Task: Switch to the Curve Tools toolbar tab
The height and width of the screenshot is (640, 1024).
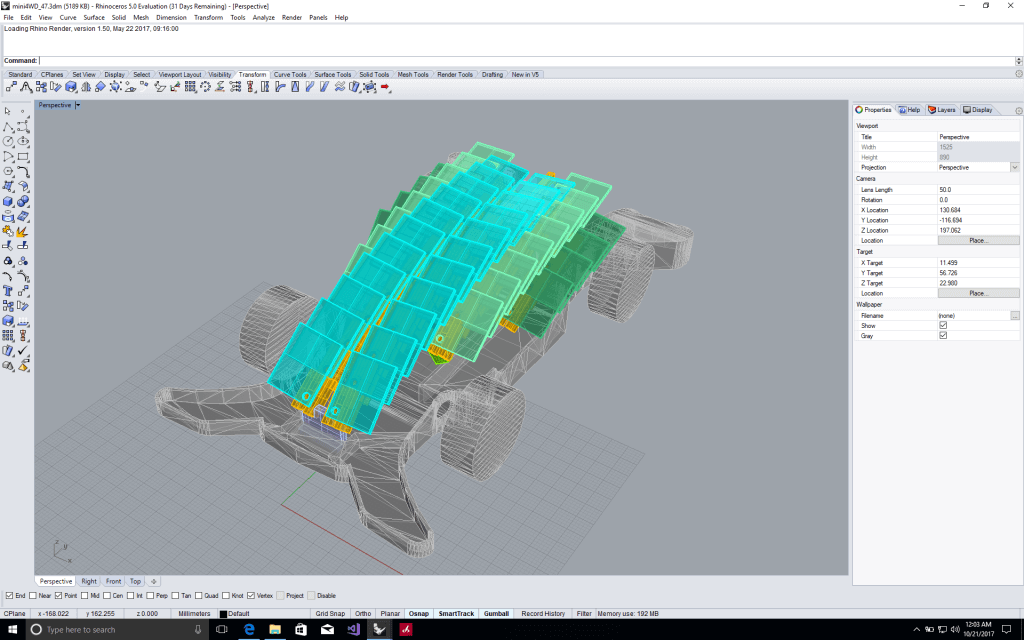Action: 289,74
